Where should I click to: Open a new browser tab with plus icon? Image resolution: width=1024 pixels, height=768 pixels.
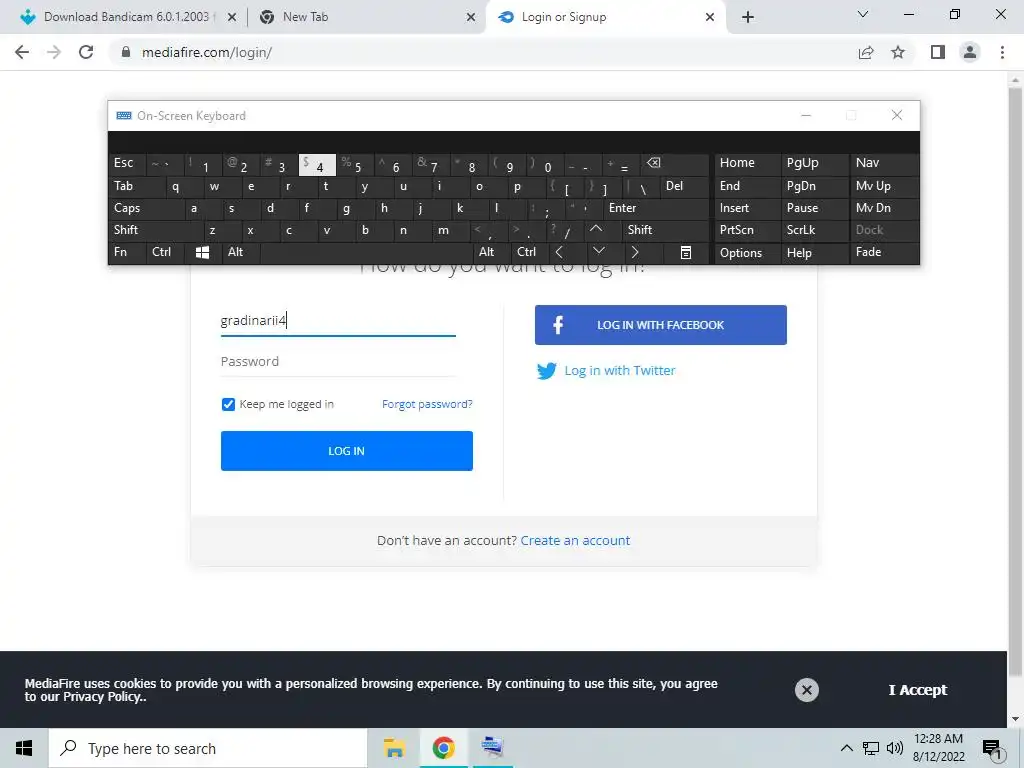click(748, 17)
